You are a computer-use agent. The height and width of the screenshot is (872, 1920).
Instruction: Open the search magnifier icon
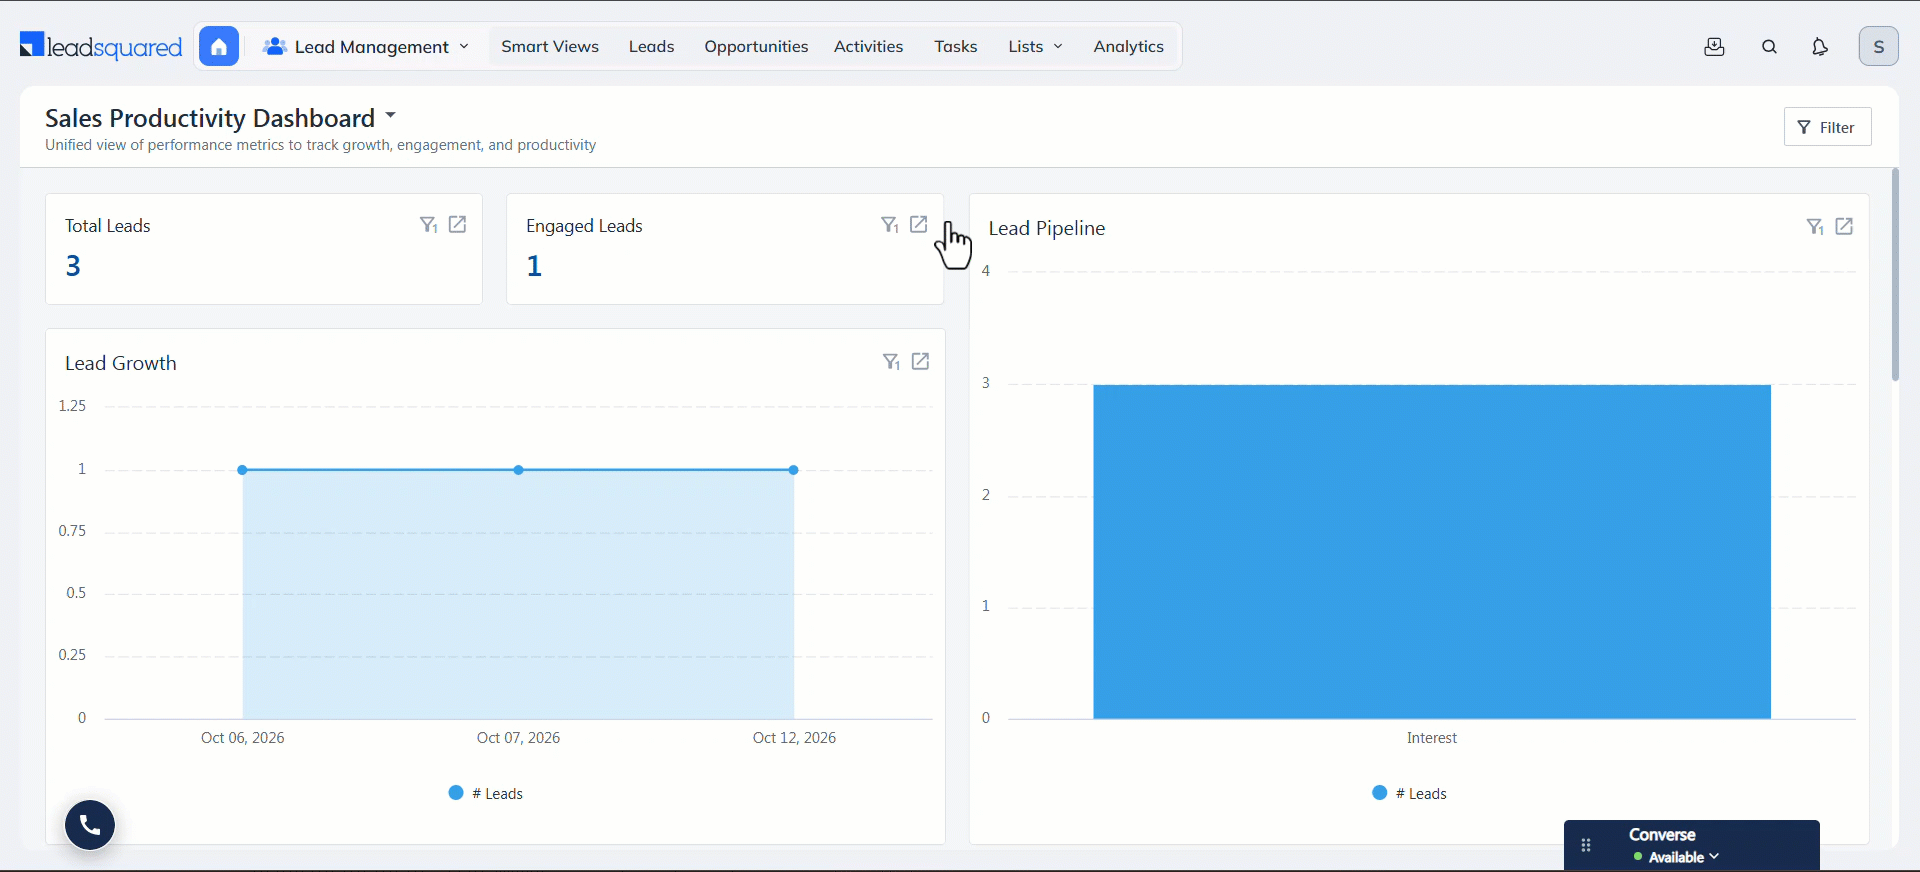(1770, 47)
